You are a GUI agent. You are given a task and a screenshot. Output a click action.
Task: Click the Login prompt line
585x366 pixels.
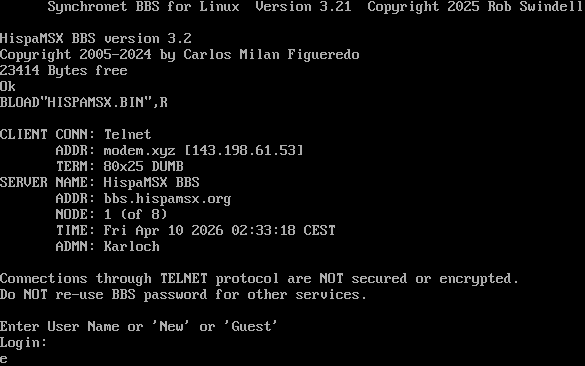pos(24,342)
